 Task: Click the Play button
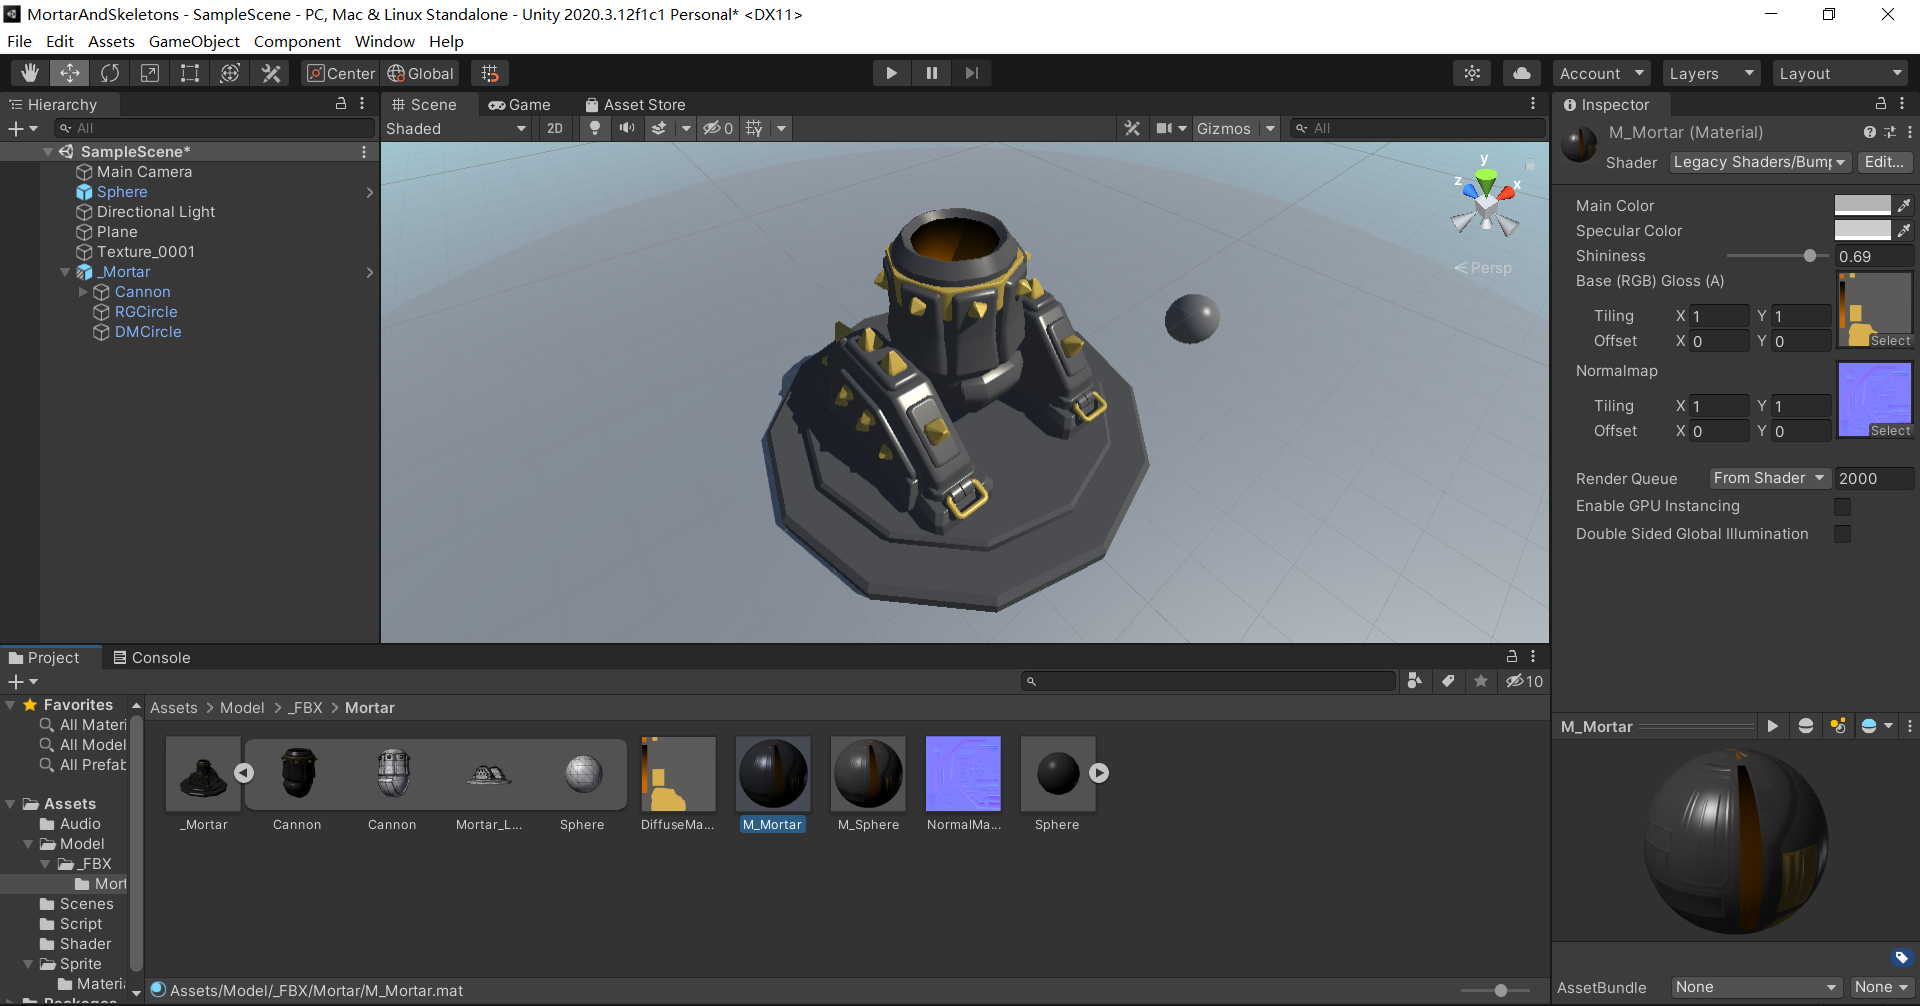[891, 73]
